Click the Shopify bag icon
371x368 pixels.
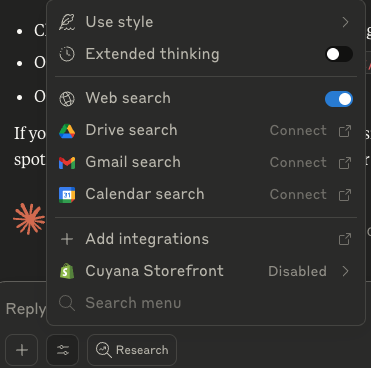[67, 271]
